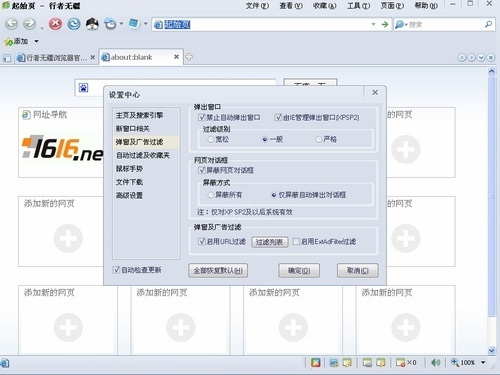
Task: Select 新窗口相关 in settings sidebar
Action: click(x=133, y=129)
